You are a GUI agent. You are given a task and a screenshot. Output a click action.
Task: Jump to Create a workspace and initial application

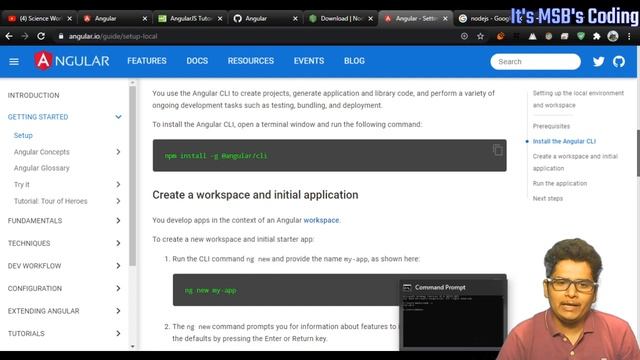575,162
